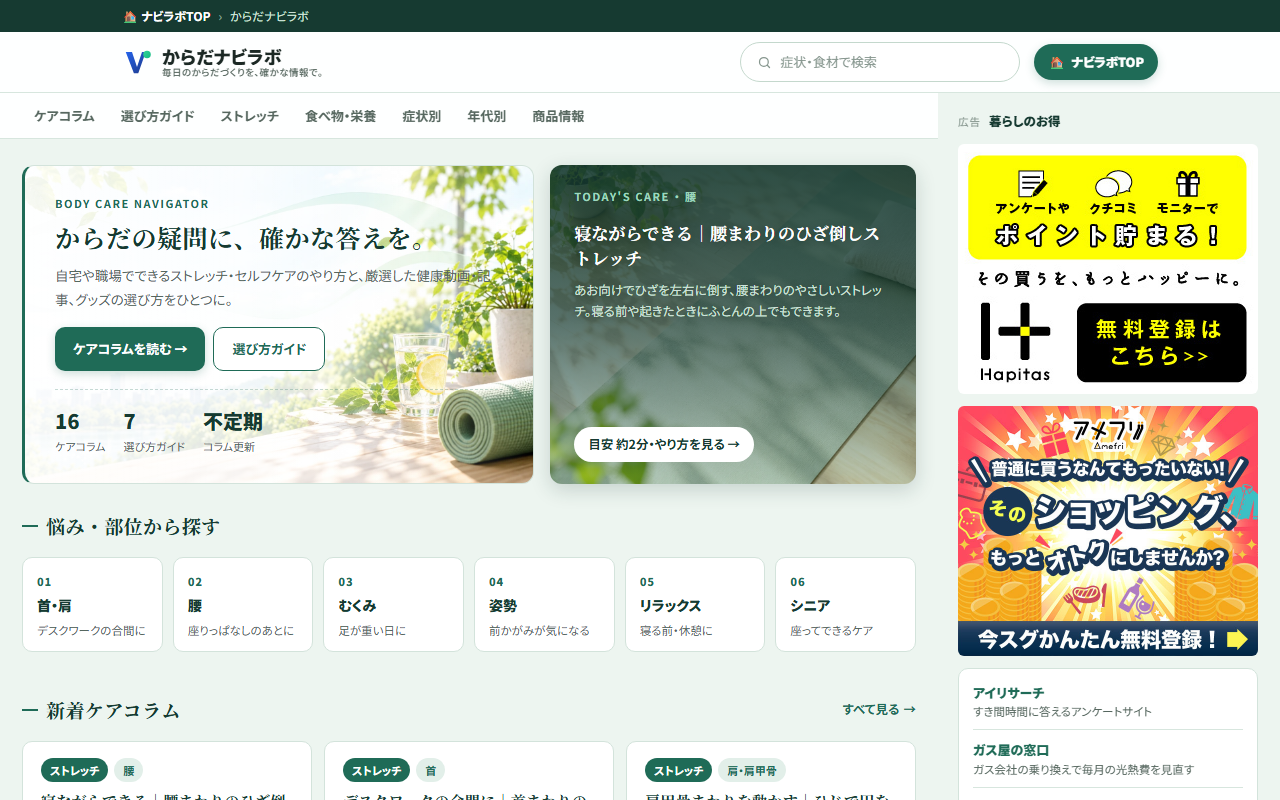Select the 02 腰 category card
1280x800 pixels.
(243, 604)
